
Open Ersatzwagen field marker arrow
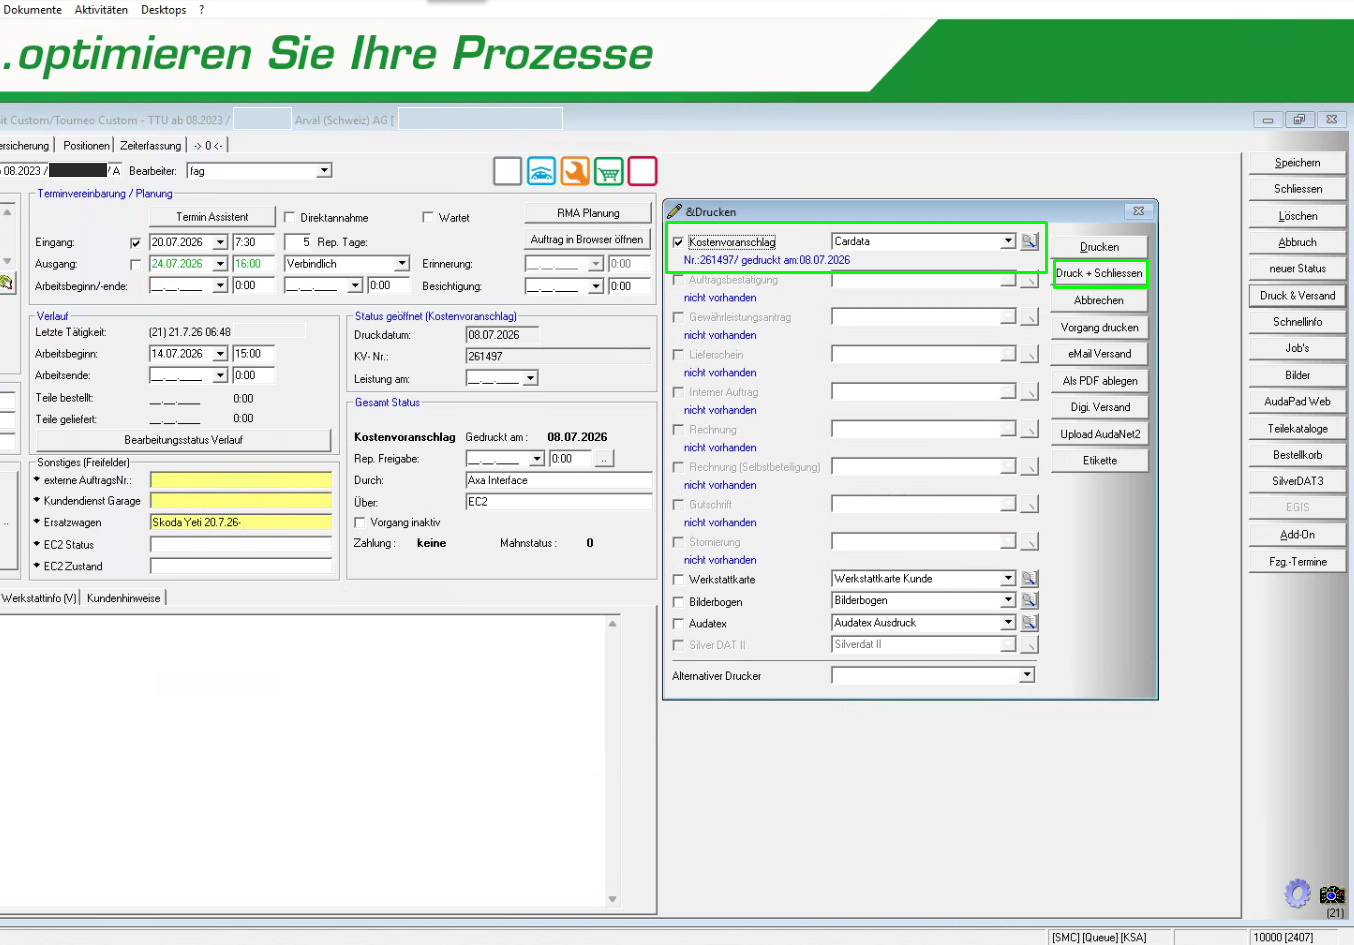coord(37,522)
